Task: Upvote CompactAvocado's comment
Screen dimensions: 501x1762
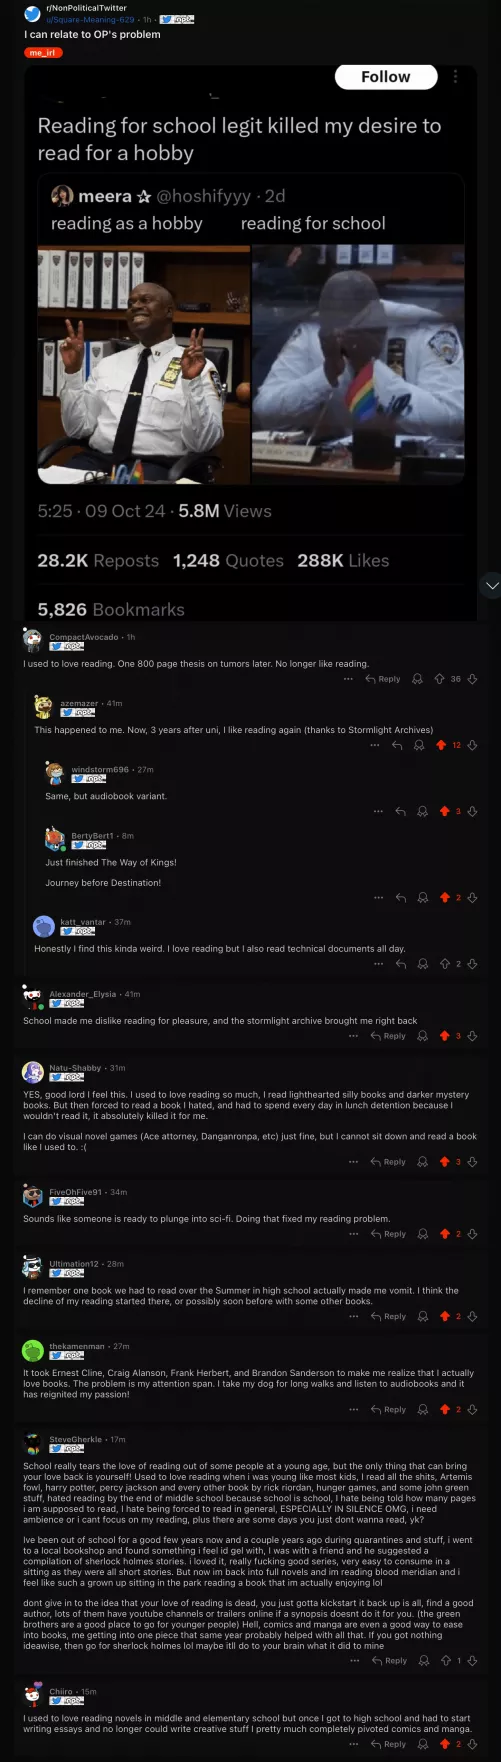Action: click(439, 679)
